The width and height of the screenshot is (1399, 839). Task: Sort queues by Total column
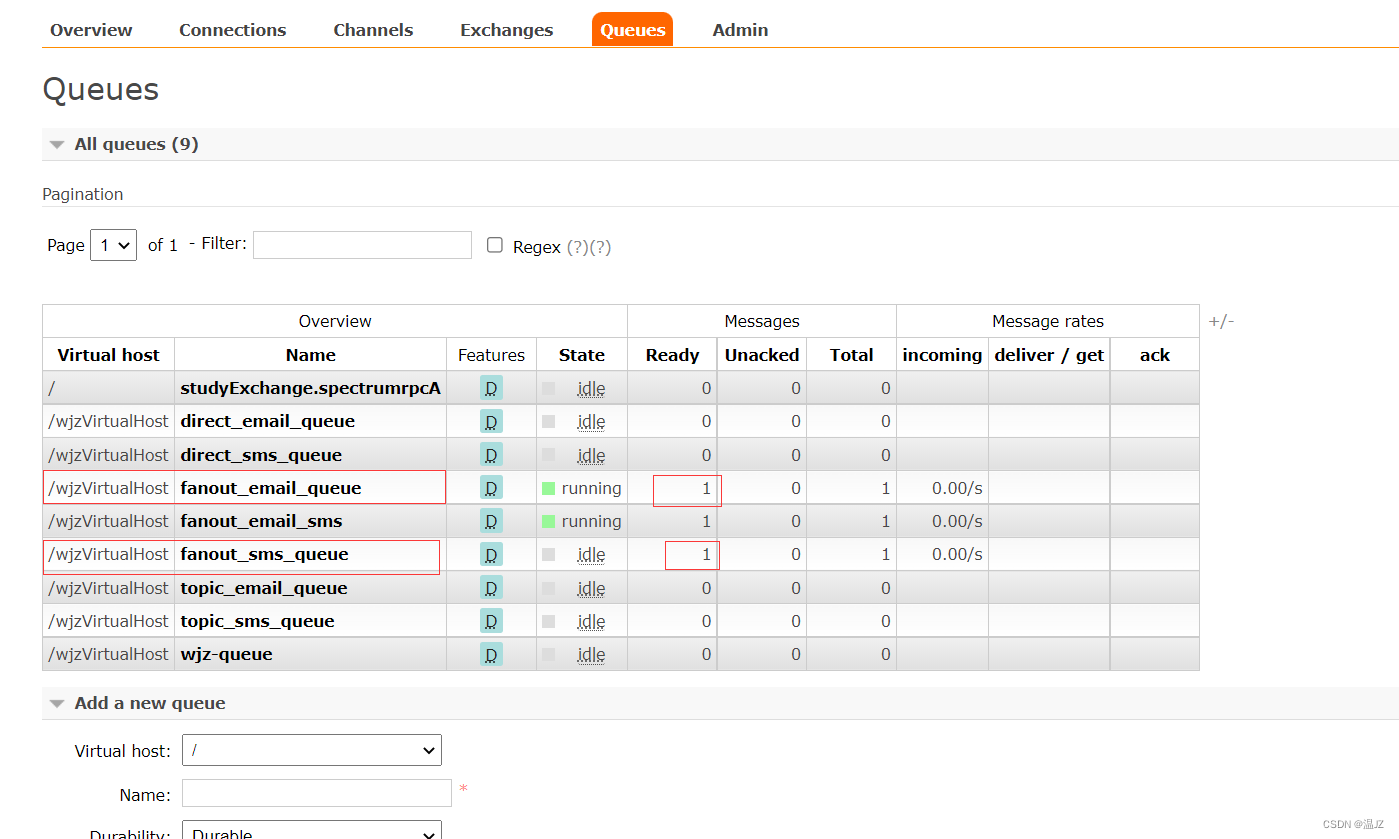click(851, 355)
